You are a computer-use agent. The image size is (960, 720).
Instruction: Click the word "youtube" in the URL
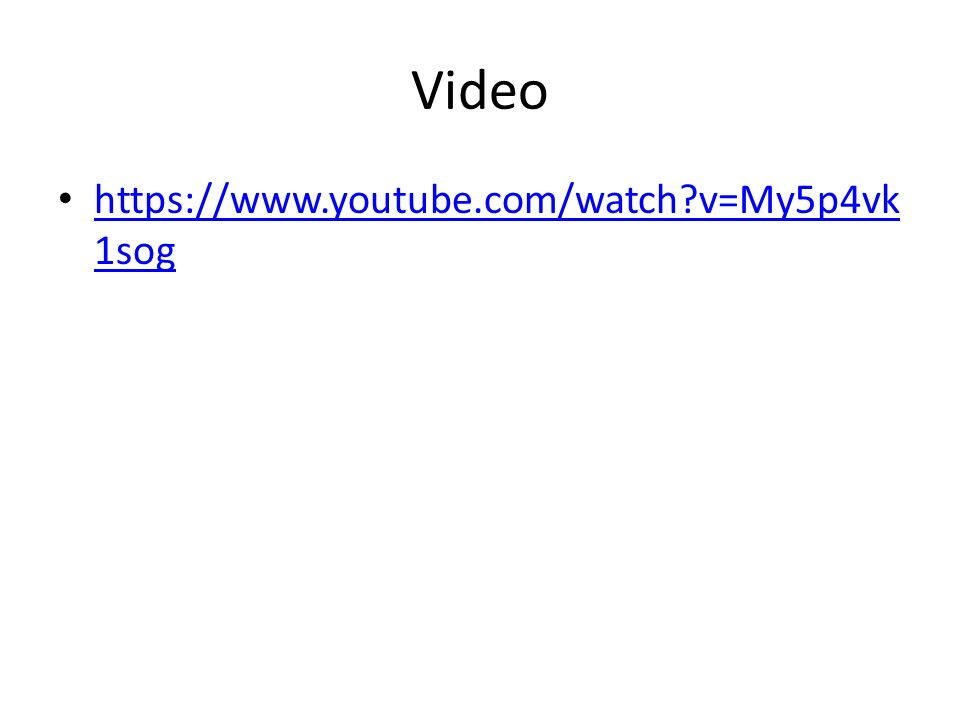(402, 200)
